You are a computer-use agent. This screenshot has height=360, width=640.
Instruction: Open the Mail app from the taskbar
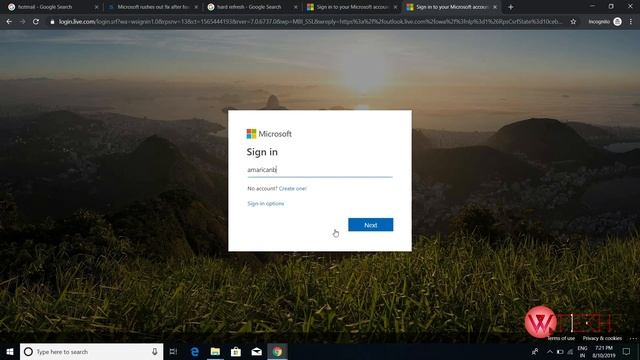pyautogui.click(x=256, y=351)
